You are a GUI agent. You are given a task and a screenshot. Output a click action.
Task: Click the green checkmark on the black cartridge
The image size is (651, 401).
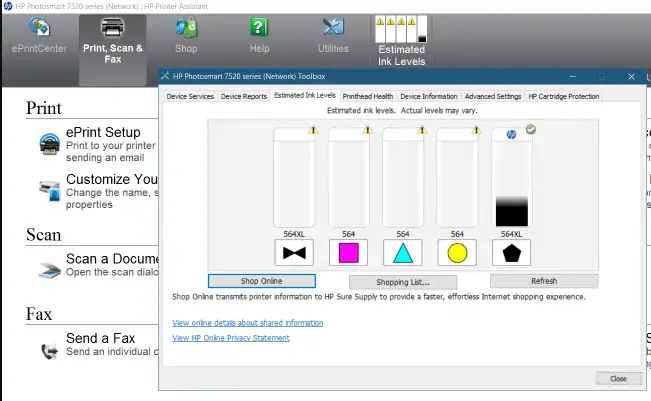531,130
